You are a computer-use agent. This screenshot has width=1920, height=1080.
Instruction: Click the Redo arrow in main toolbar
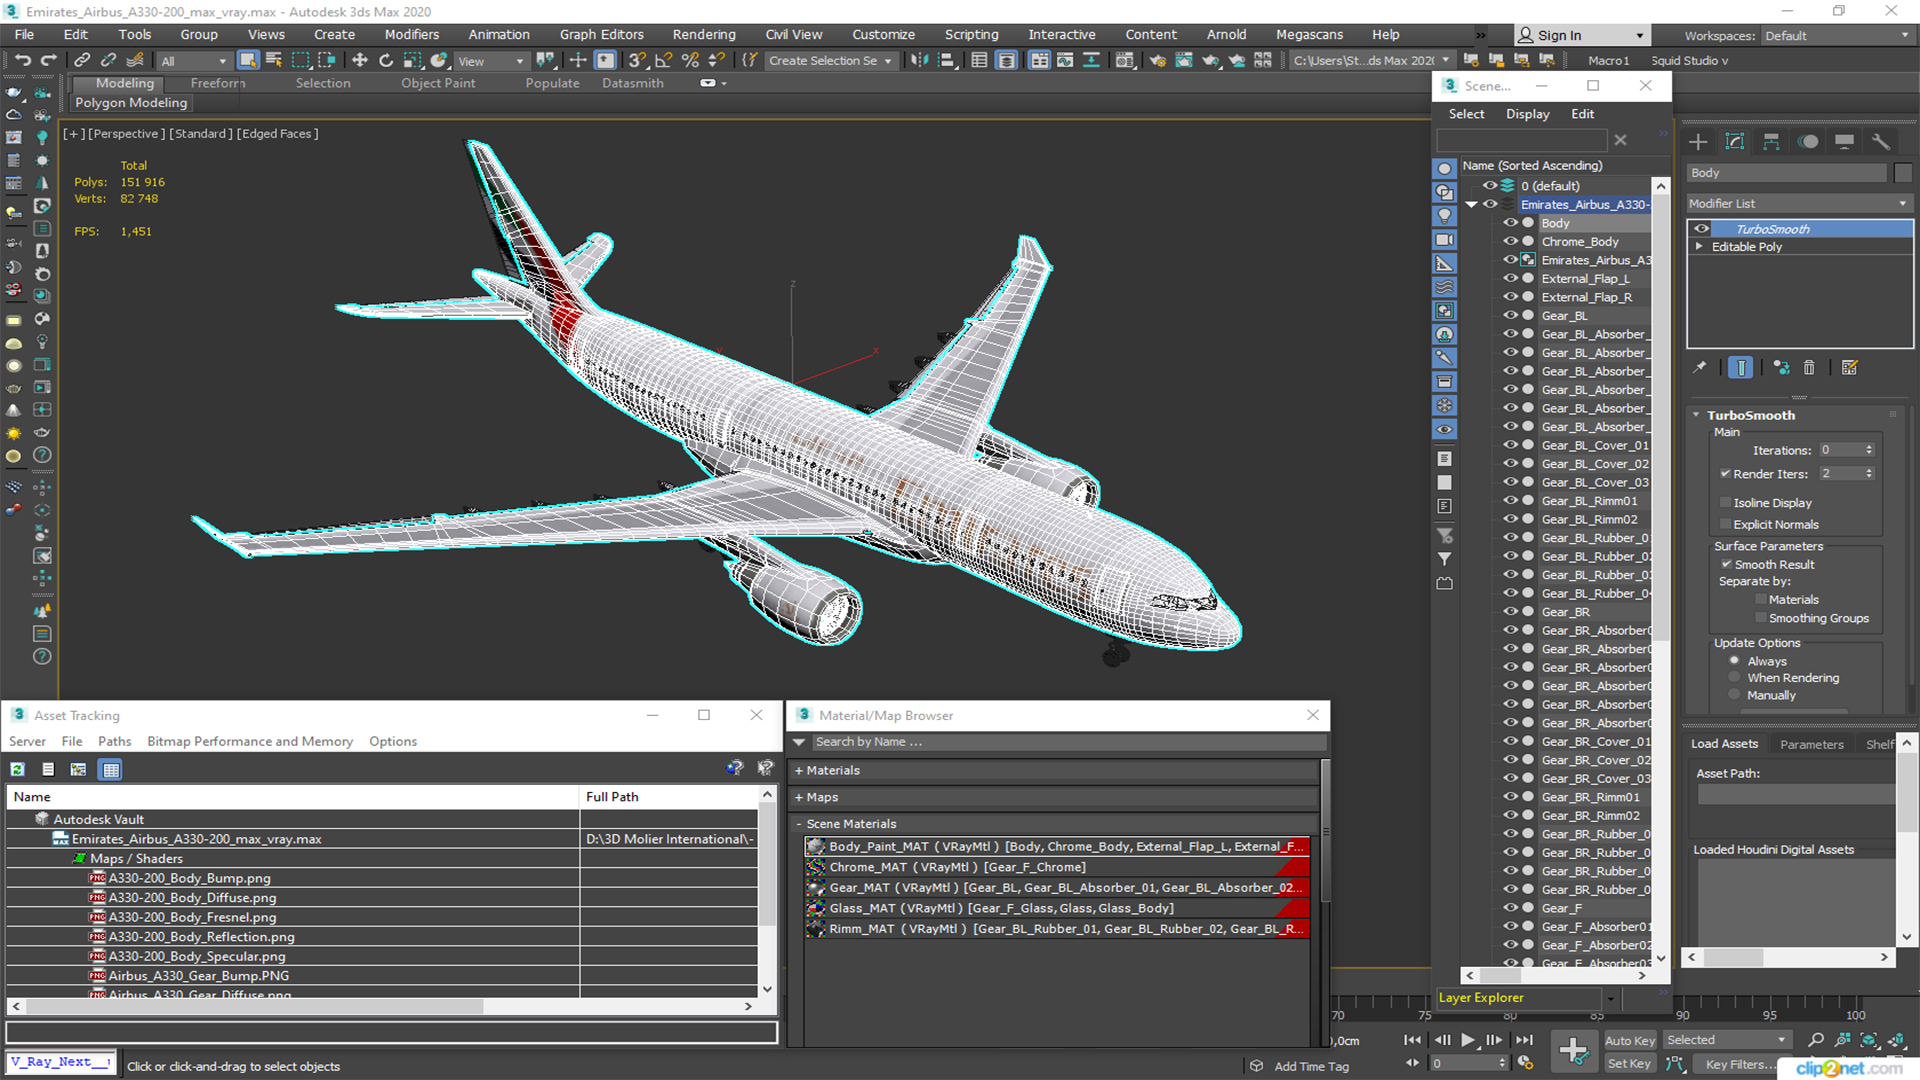48,60
